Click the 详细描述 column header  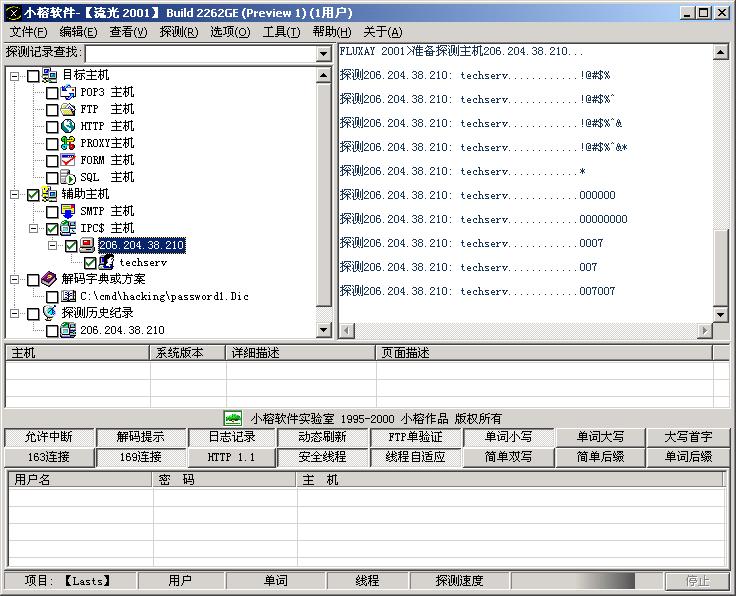[301, 353]
